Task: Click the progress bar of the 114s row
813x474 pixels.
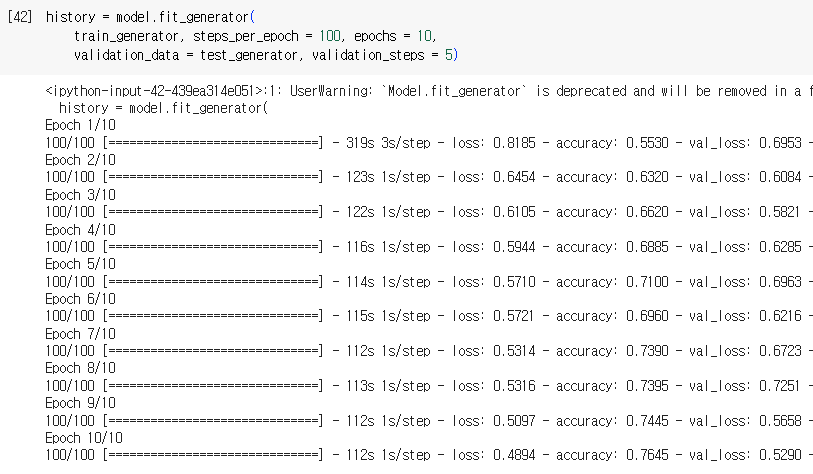Action: point(213,282)
